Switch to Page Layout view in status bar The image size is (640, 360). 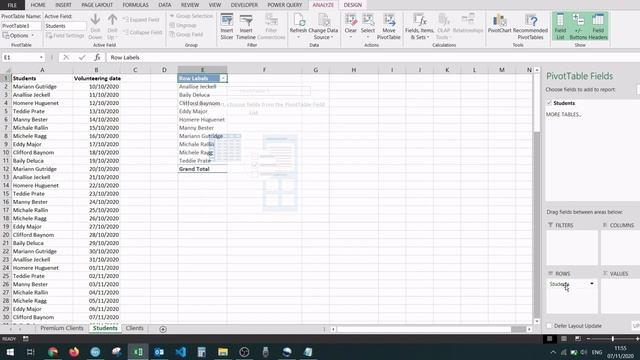(564, 339)
